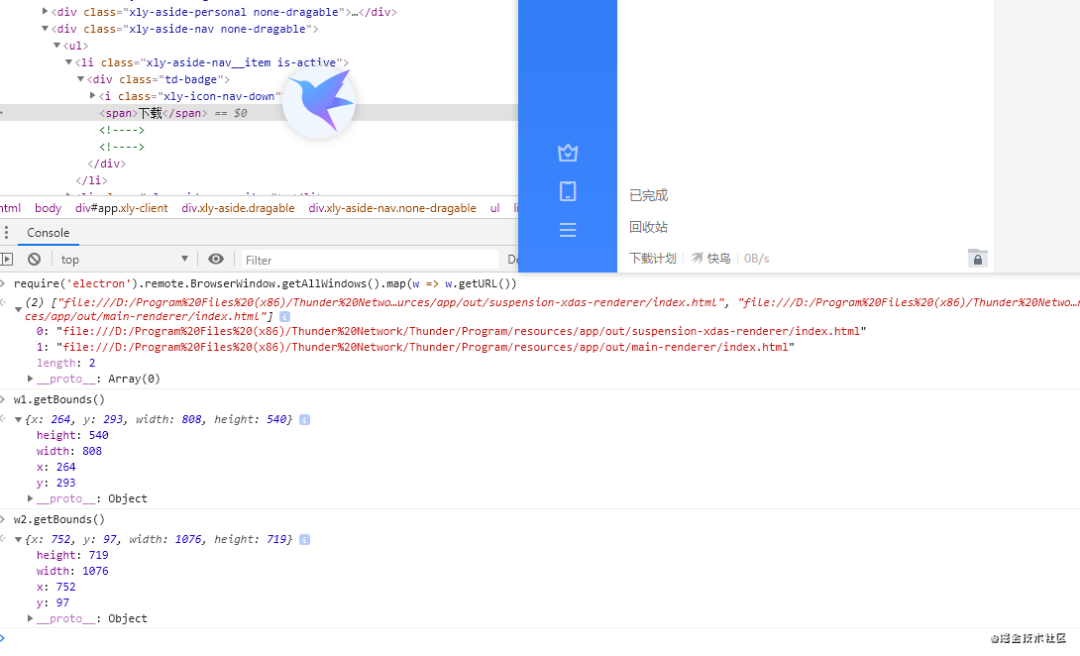This screenshot has height=656, width=1080.
Task: Click info badge next to URL array
Action: coord(284,316)
